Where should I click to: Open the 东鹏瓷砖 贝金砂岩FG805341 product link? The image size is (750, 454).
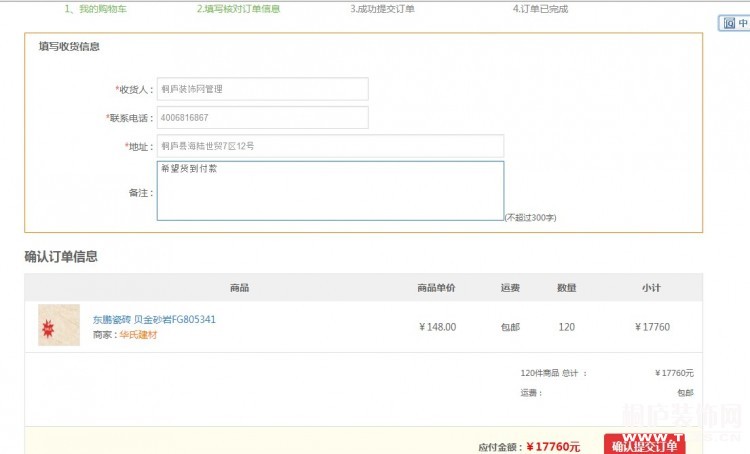coord(154,320)
